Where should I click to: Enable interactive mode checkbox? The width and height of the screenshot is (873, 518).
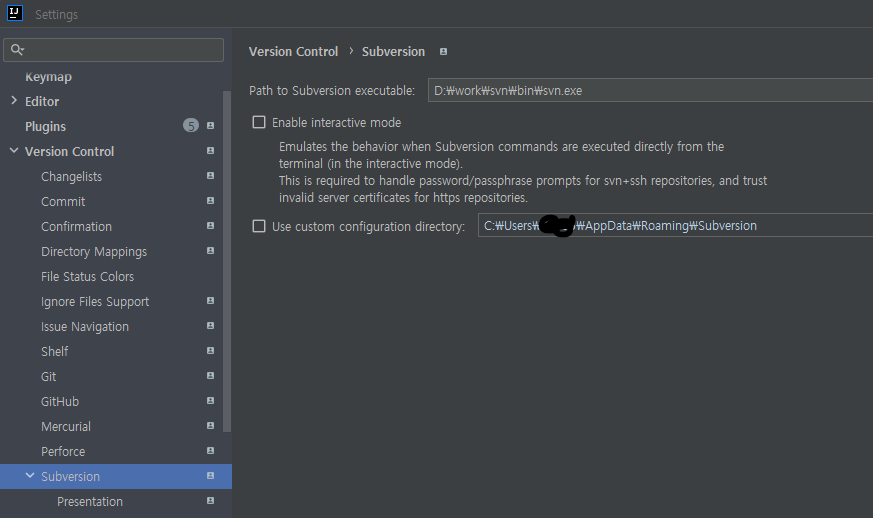[x=259, y=123]
